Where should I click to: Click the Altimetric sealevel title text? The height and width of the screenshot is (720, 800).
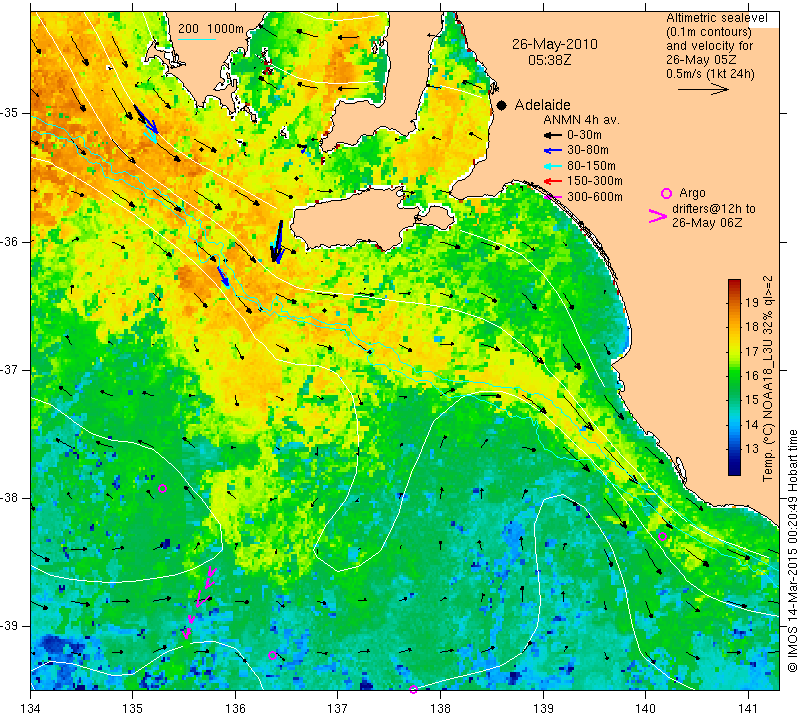[717, 18]
